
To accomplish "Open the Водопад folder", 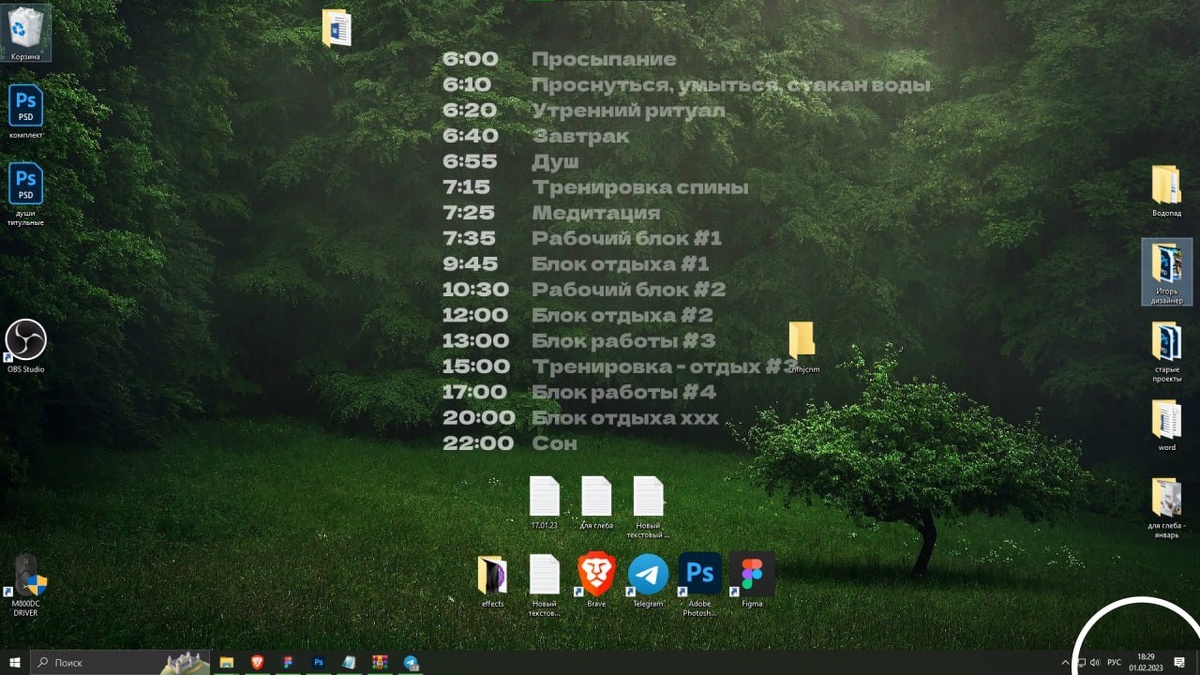I will pos(1166,191).
